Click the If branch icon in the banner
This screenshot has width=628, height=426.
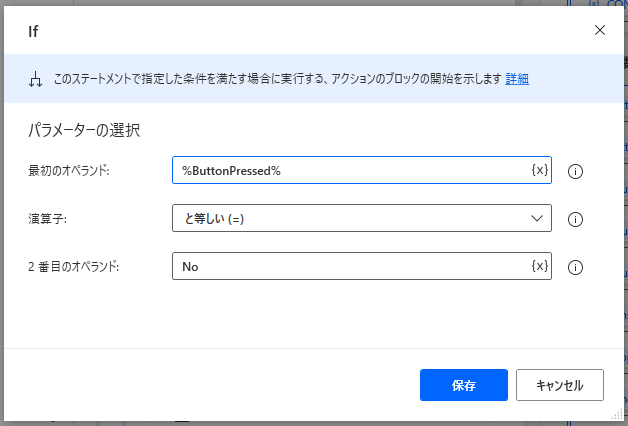[36, 80]
